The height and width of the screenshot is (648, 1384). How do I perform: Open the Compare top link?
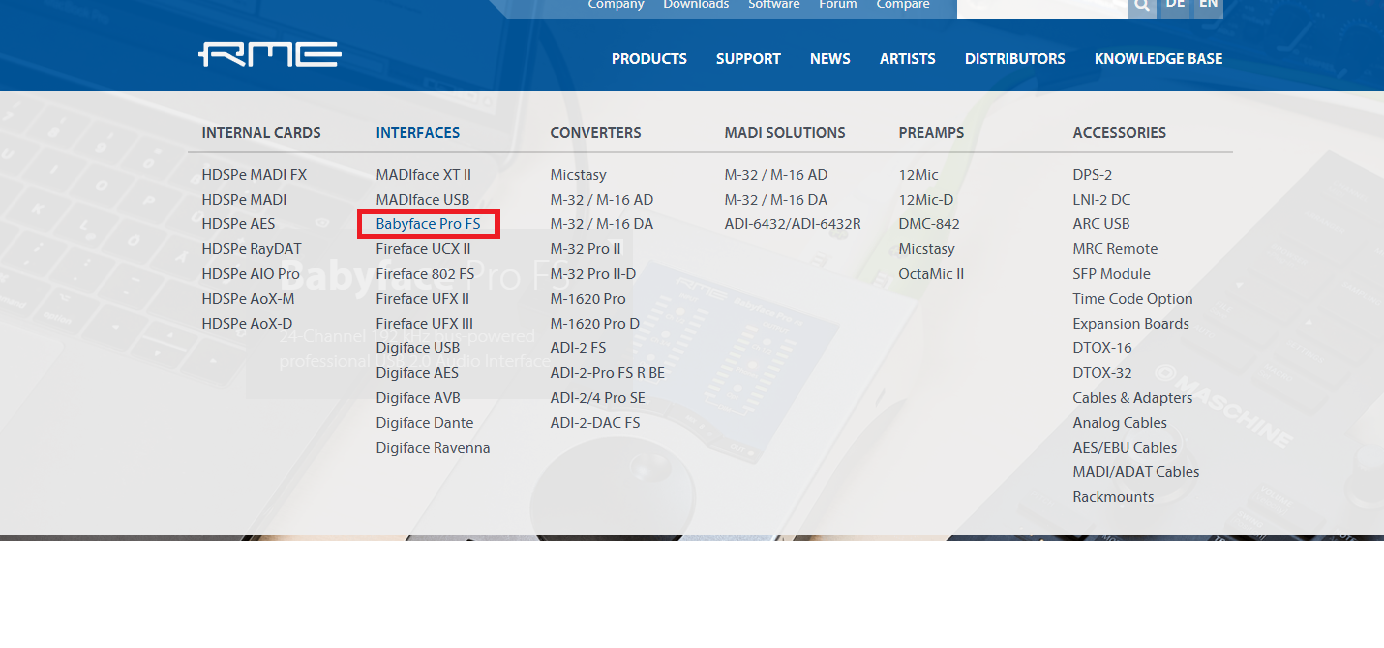(903, 5)
